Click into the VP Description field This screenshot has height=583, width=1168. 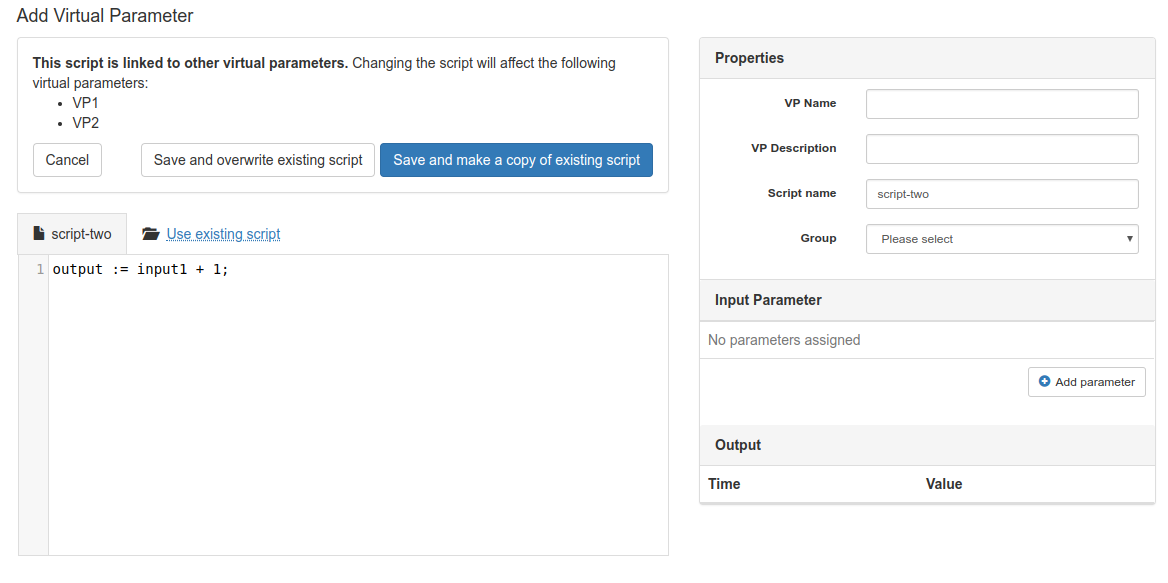tap(1001, 149)
